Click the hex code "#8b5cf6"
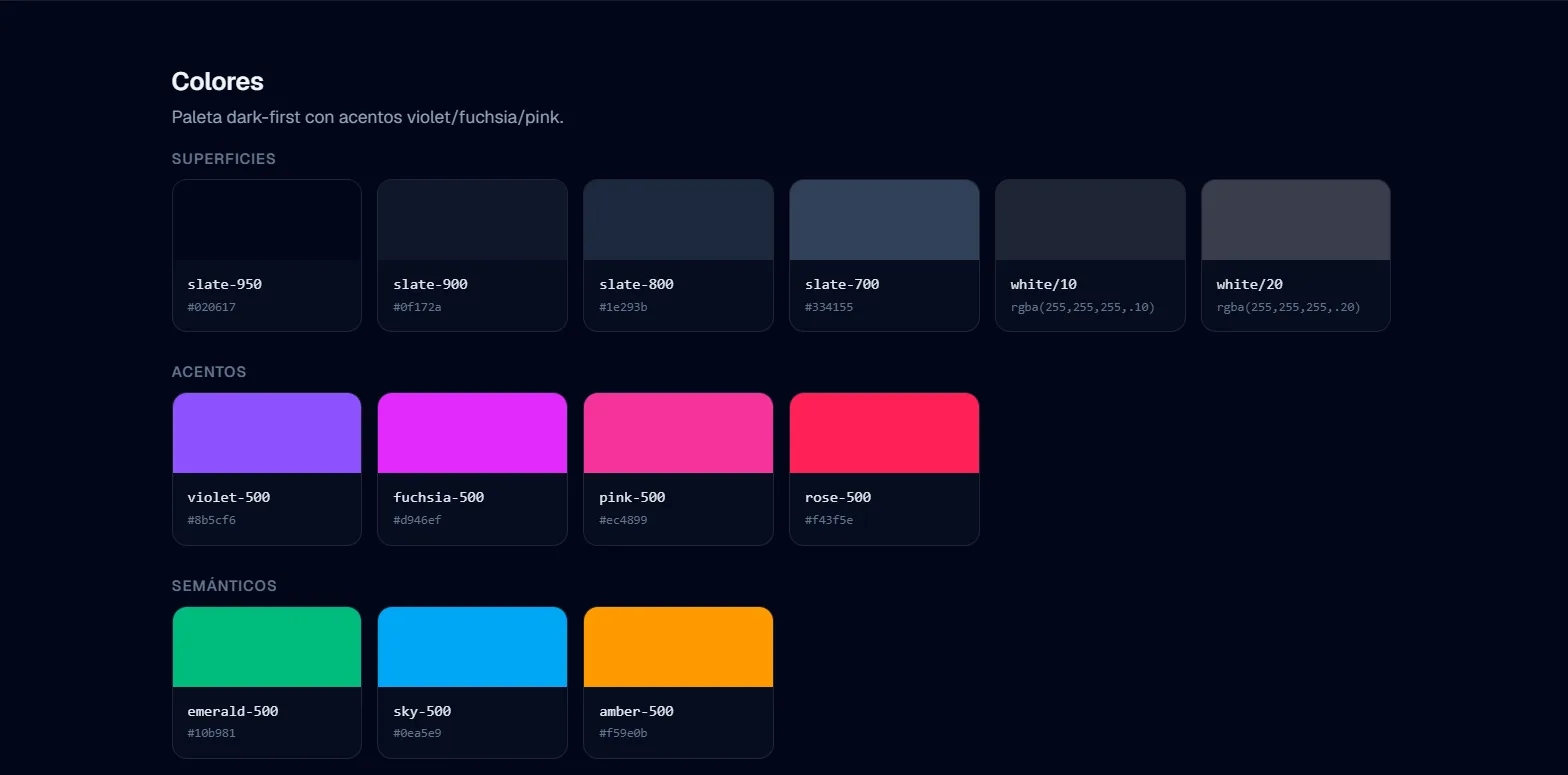Viewport: 1568px width, 775px height. 212,520
